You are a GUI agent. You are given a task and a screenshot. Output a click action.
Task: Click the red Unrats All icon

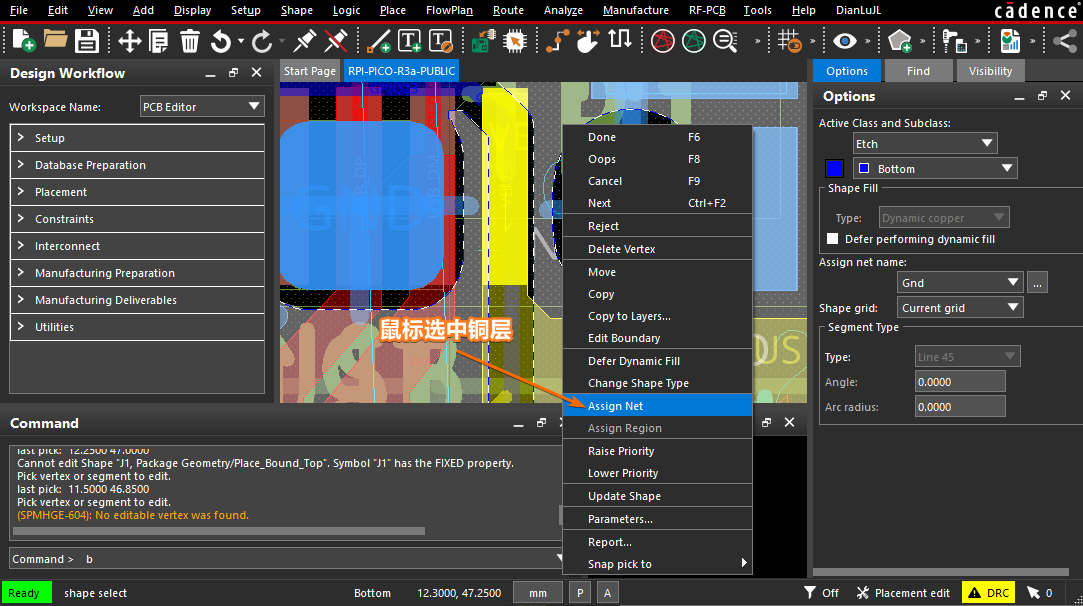pyautogui.click(x=662, y=41)
